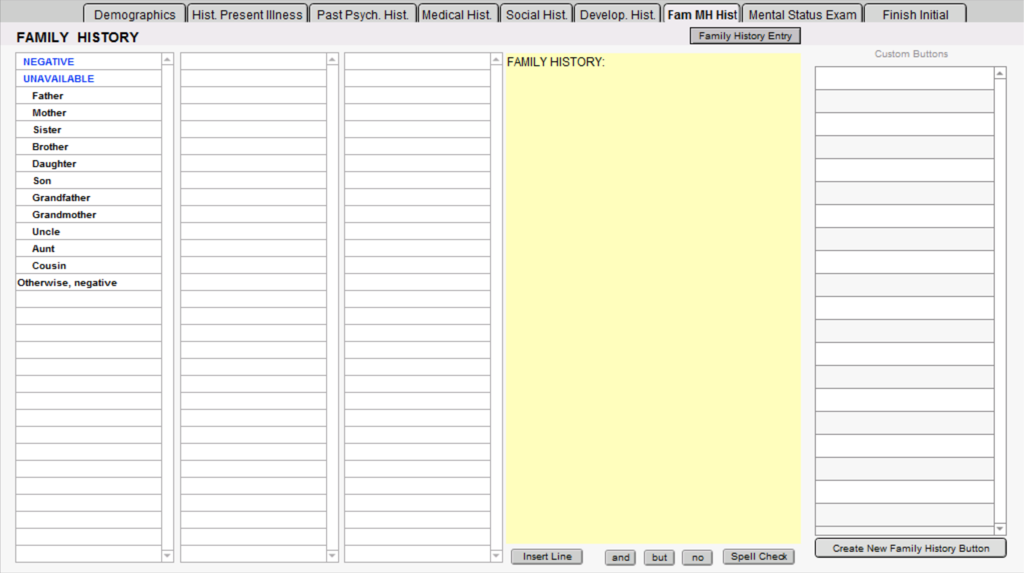This screenshot has height=573, width=1024.
Task: Click scroll up arrow of Custom Buttons list
Action: [1000, 73]
